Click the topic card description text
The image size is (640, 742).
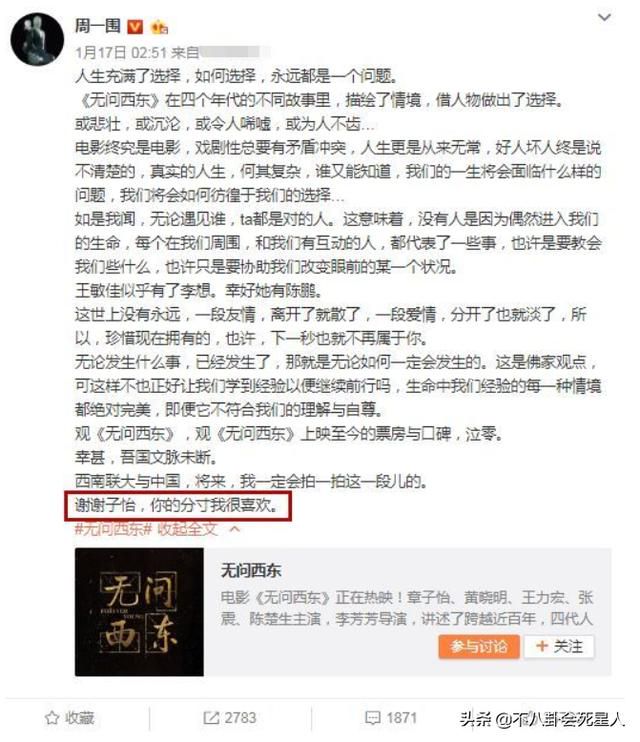407,608
